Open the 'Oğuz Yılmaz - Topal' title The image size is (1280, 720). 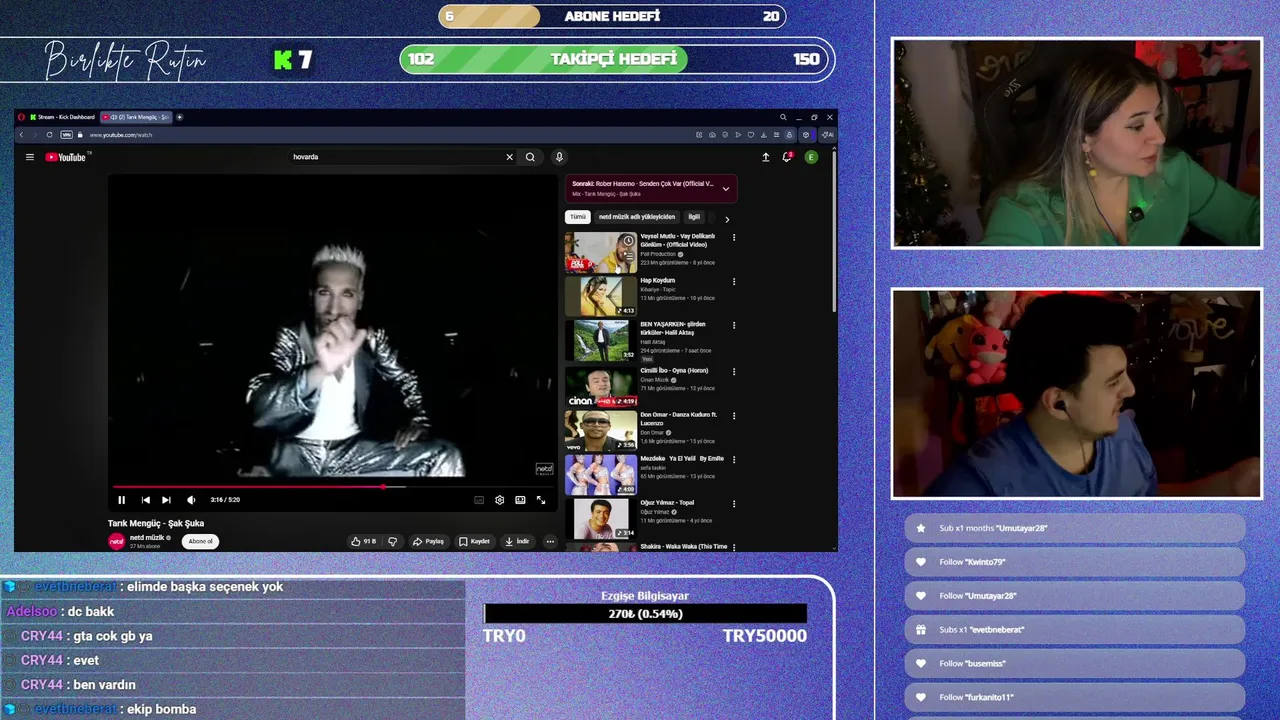coord(667,502)
